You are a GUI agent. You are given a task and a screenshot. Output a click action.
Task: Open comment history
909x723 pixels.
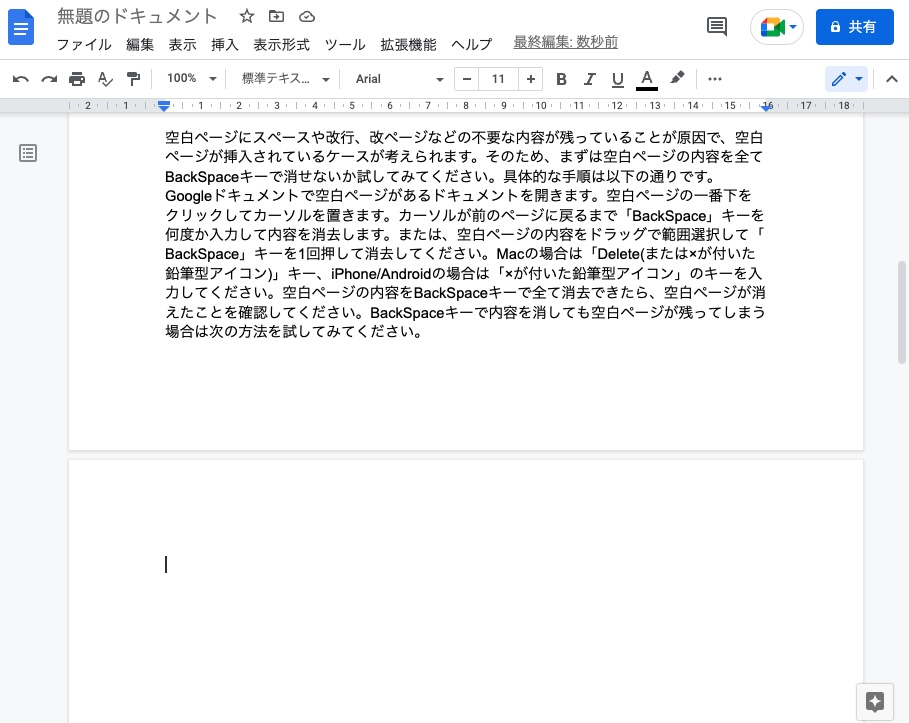coord(717,27)
